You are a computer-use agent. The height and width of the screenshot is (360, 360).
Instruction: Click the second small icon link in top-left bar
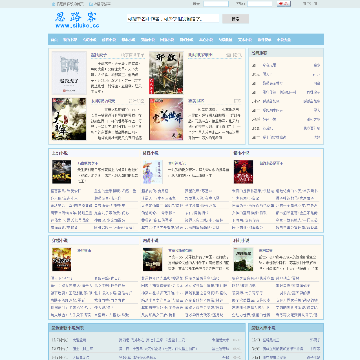click(x=100, y=4)
